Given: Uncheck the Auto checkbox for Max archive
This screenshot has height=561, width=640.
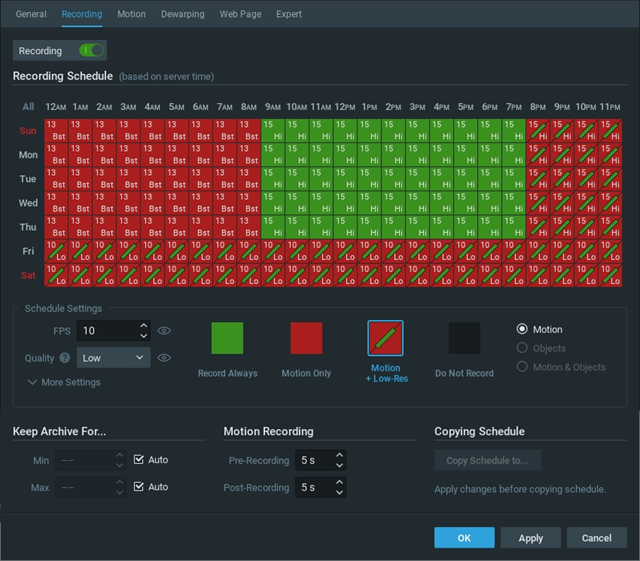Looking at the screenshot, I should pos(139,487).
